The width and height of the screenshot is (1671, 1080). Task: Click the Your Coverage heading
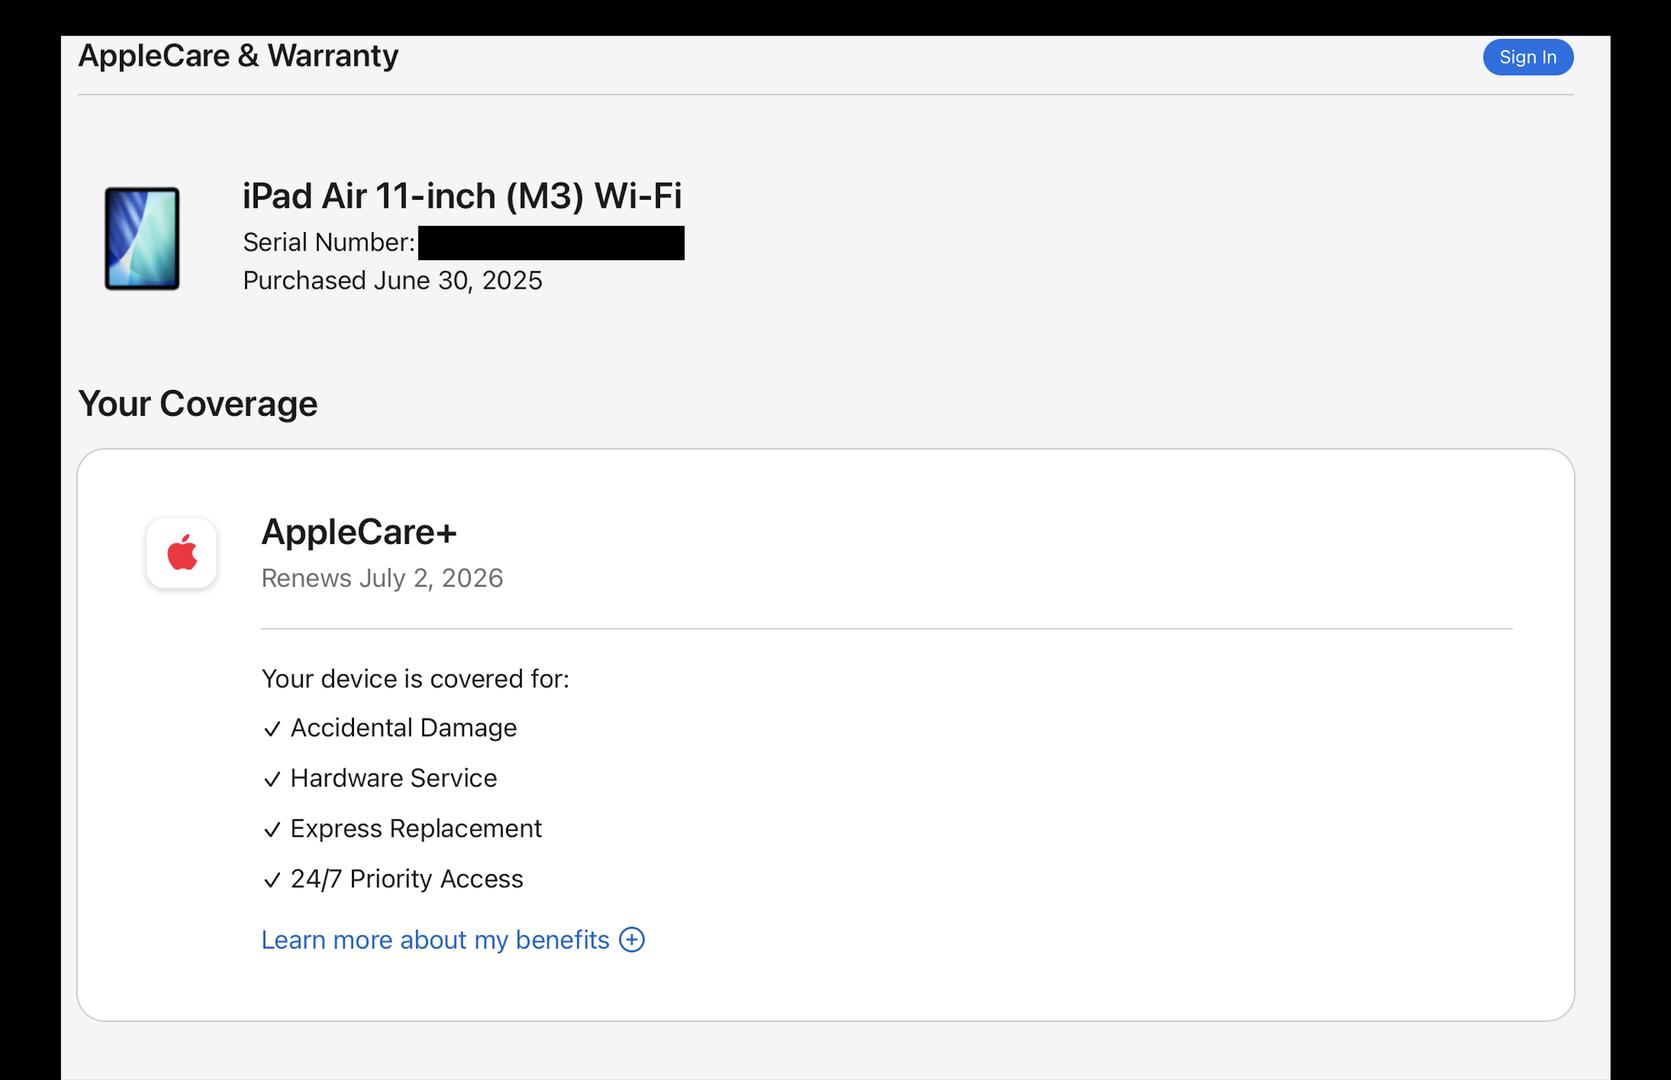click(198, 404)
